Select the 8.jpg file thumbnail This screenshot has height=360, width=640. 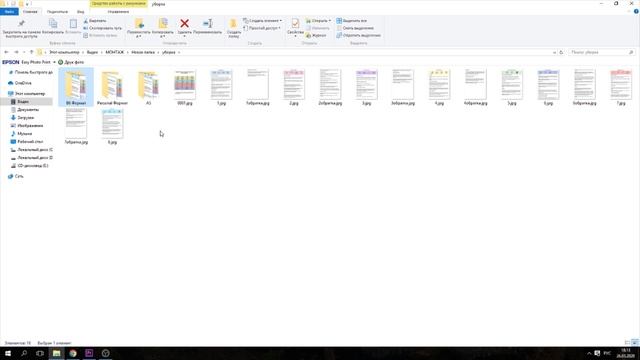click(x=112, y=126)
